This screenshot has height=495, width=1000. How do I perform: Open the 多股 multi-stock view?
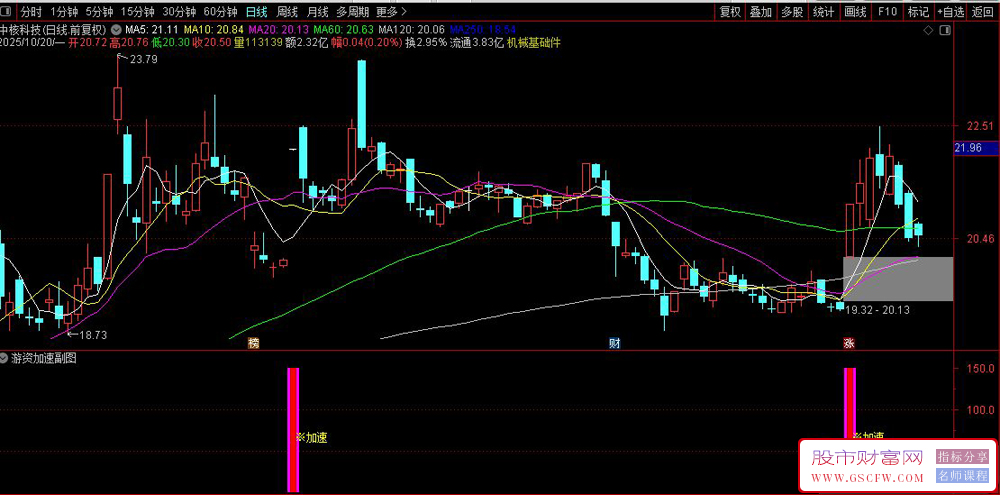[792, 11]
